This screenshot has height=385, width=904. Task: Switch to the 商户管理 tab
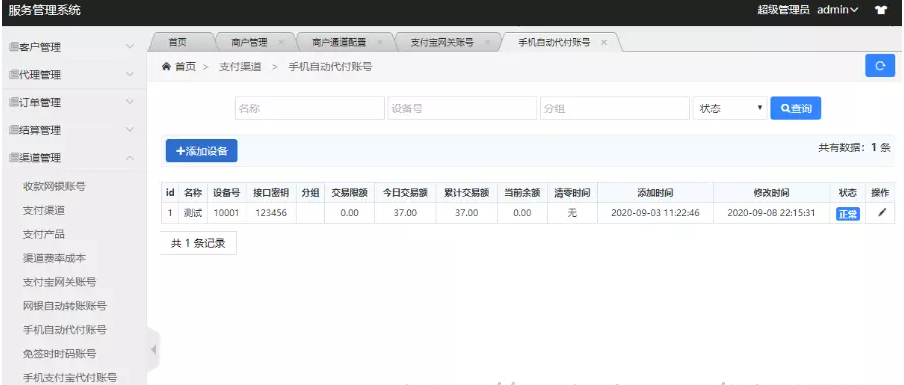(249, 42)
